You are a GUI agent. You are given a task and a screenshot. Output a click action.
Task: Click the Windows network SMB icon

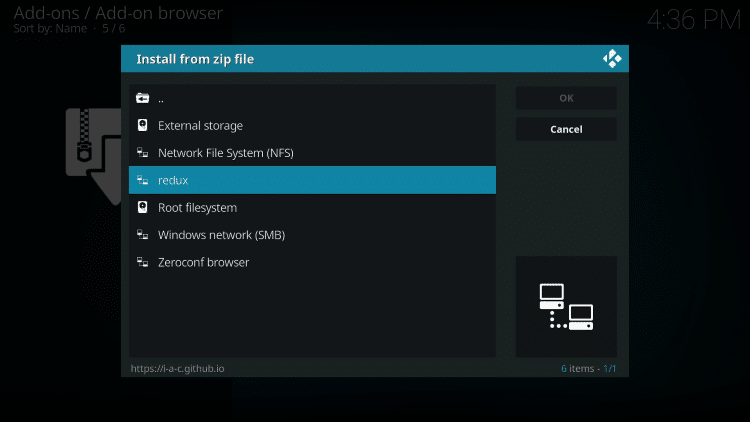tap(142, 235)
